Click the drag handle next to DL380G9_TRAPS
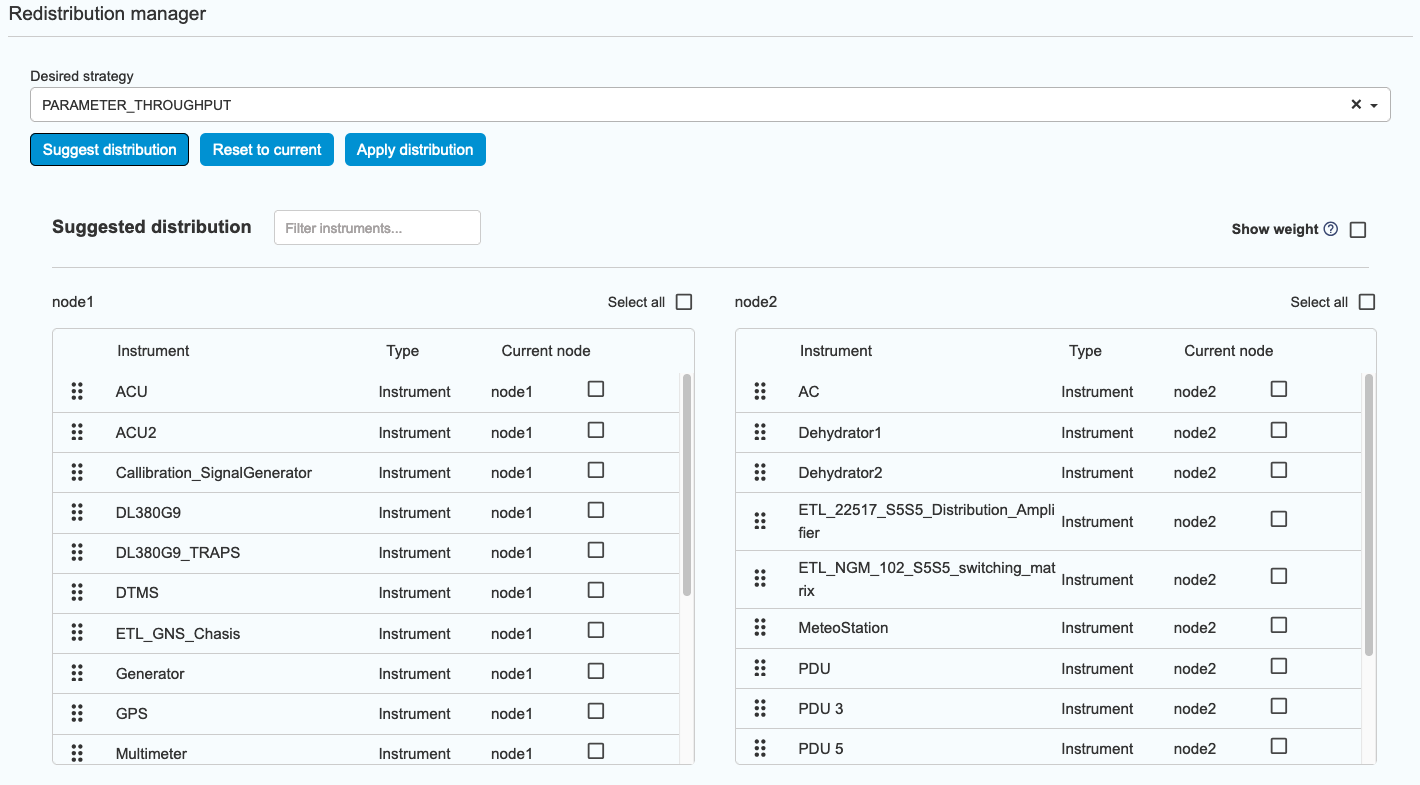Image resolution: width=1420 pixels, height=785 pixels. (x=77, y=552)
